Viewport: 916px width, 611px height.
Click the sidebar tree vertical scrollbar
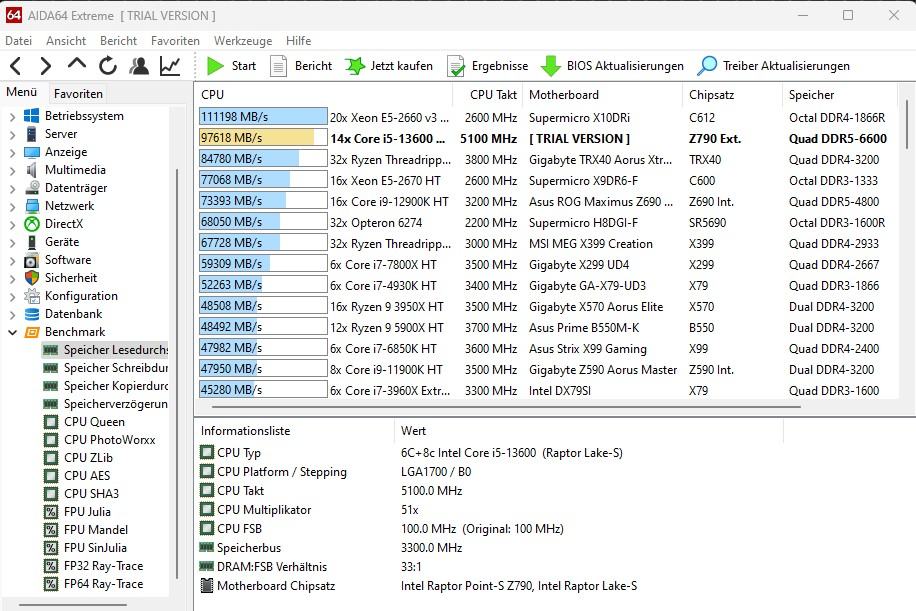pos(177,374)
